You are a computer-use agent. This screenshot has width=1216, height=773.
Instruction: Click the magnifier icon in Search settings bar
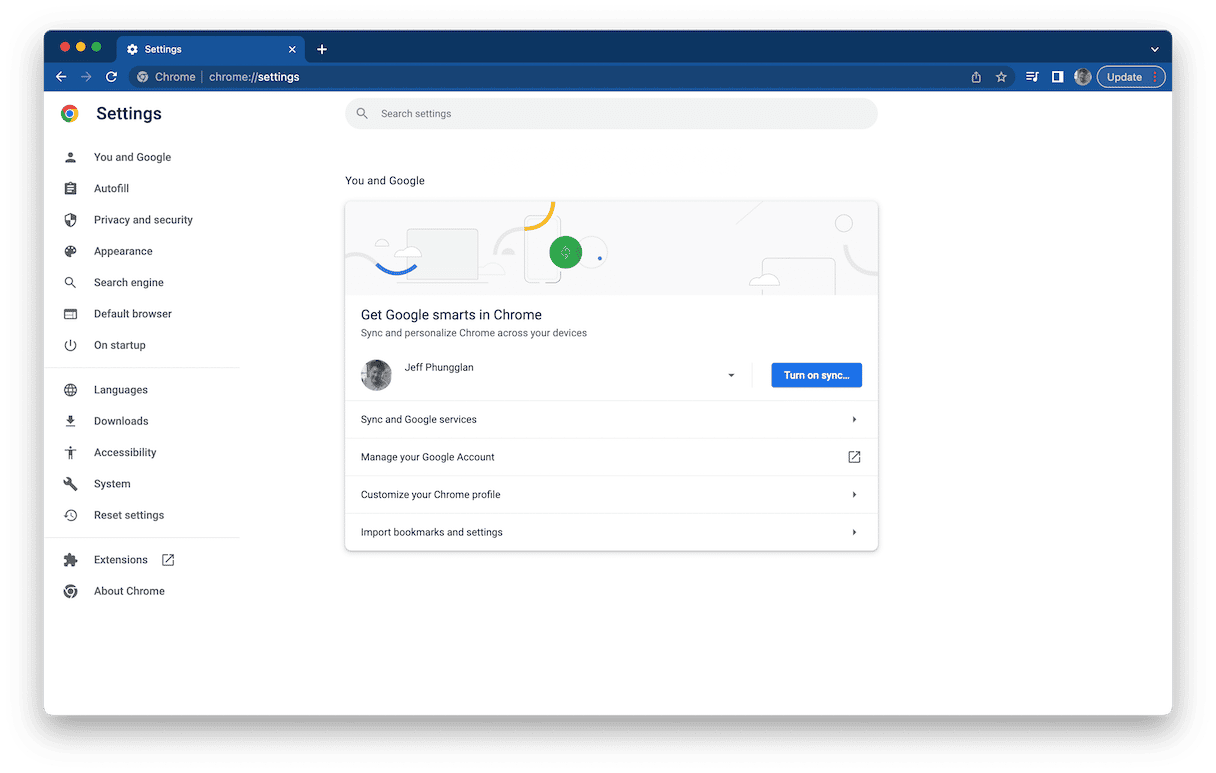tap(362, 114)
